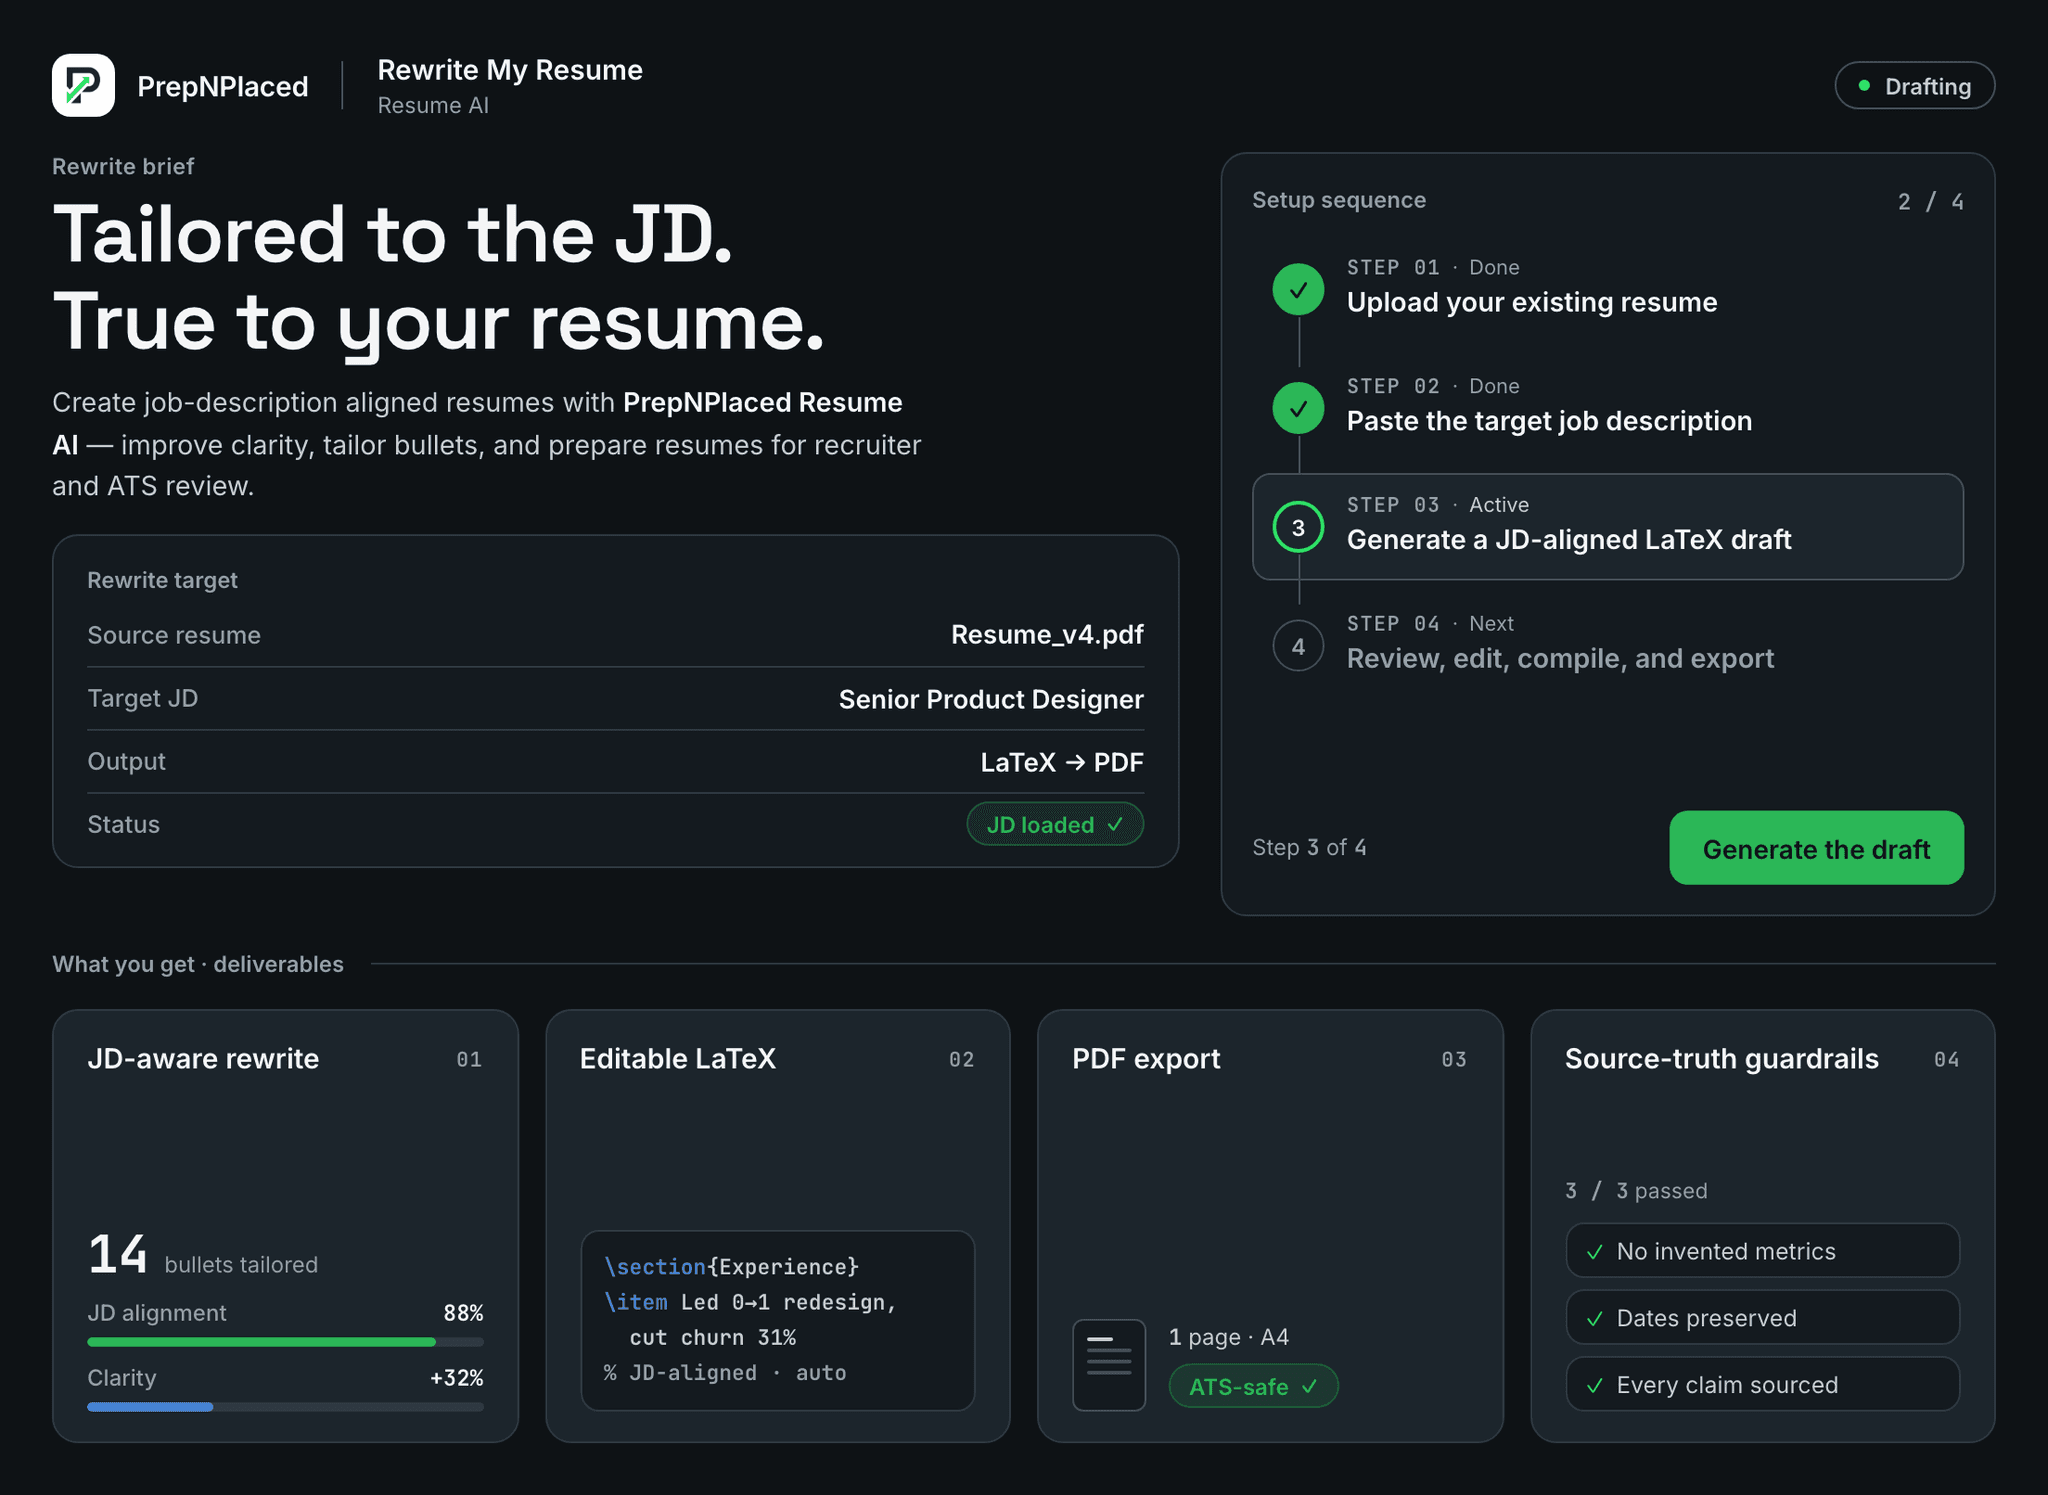The image size is (2048, 1495).
Task: Click the green dot in Drafting badge
Action: (x=1864, y=86)
